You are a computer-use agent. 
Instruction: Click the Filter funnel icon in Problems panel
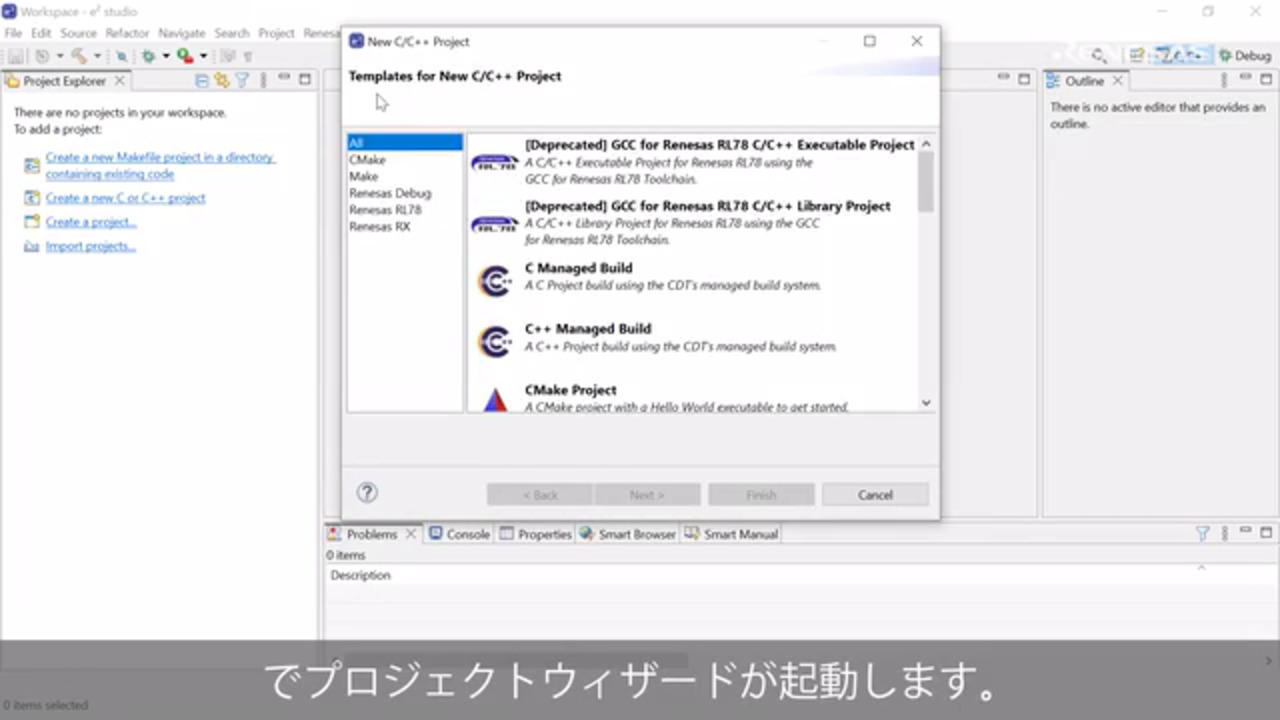tap(1203, 534)
